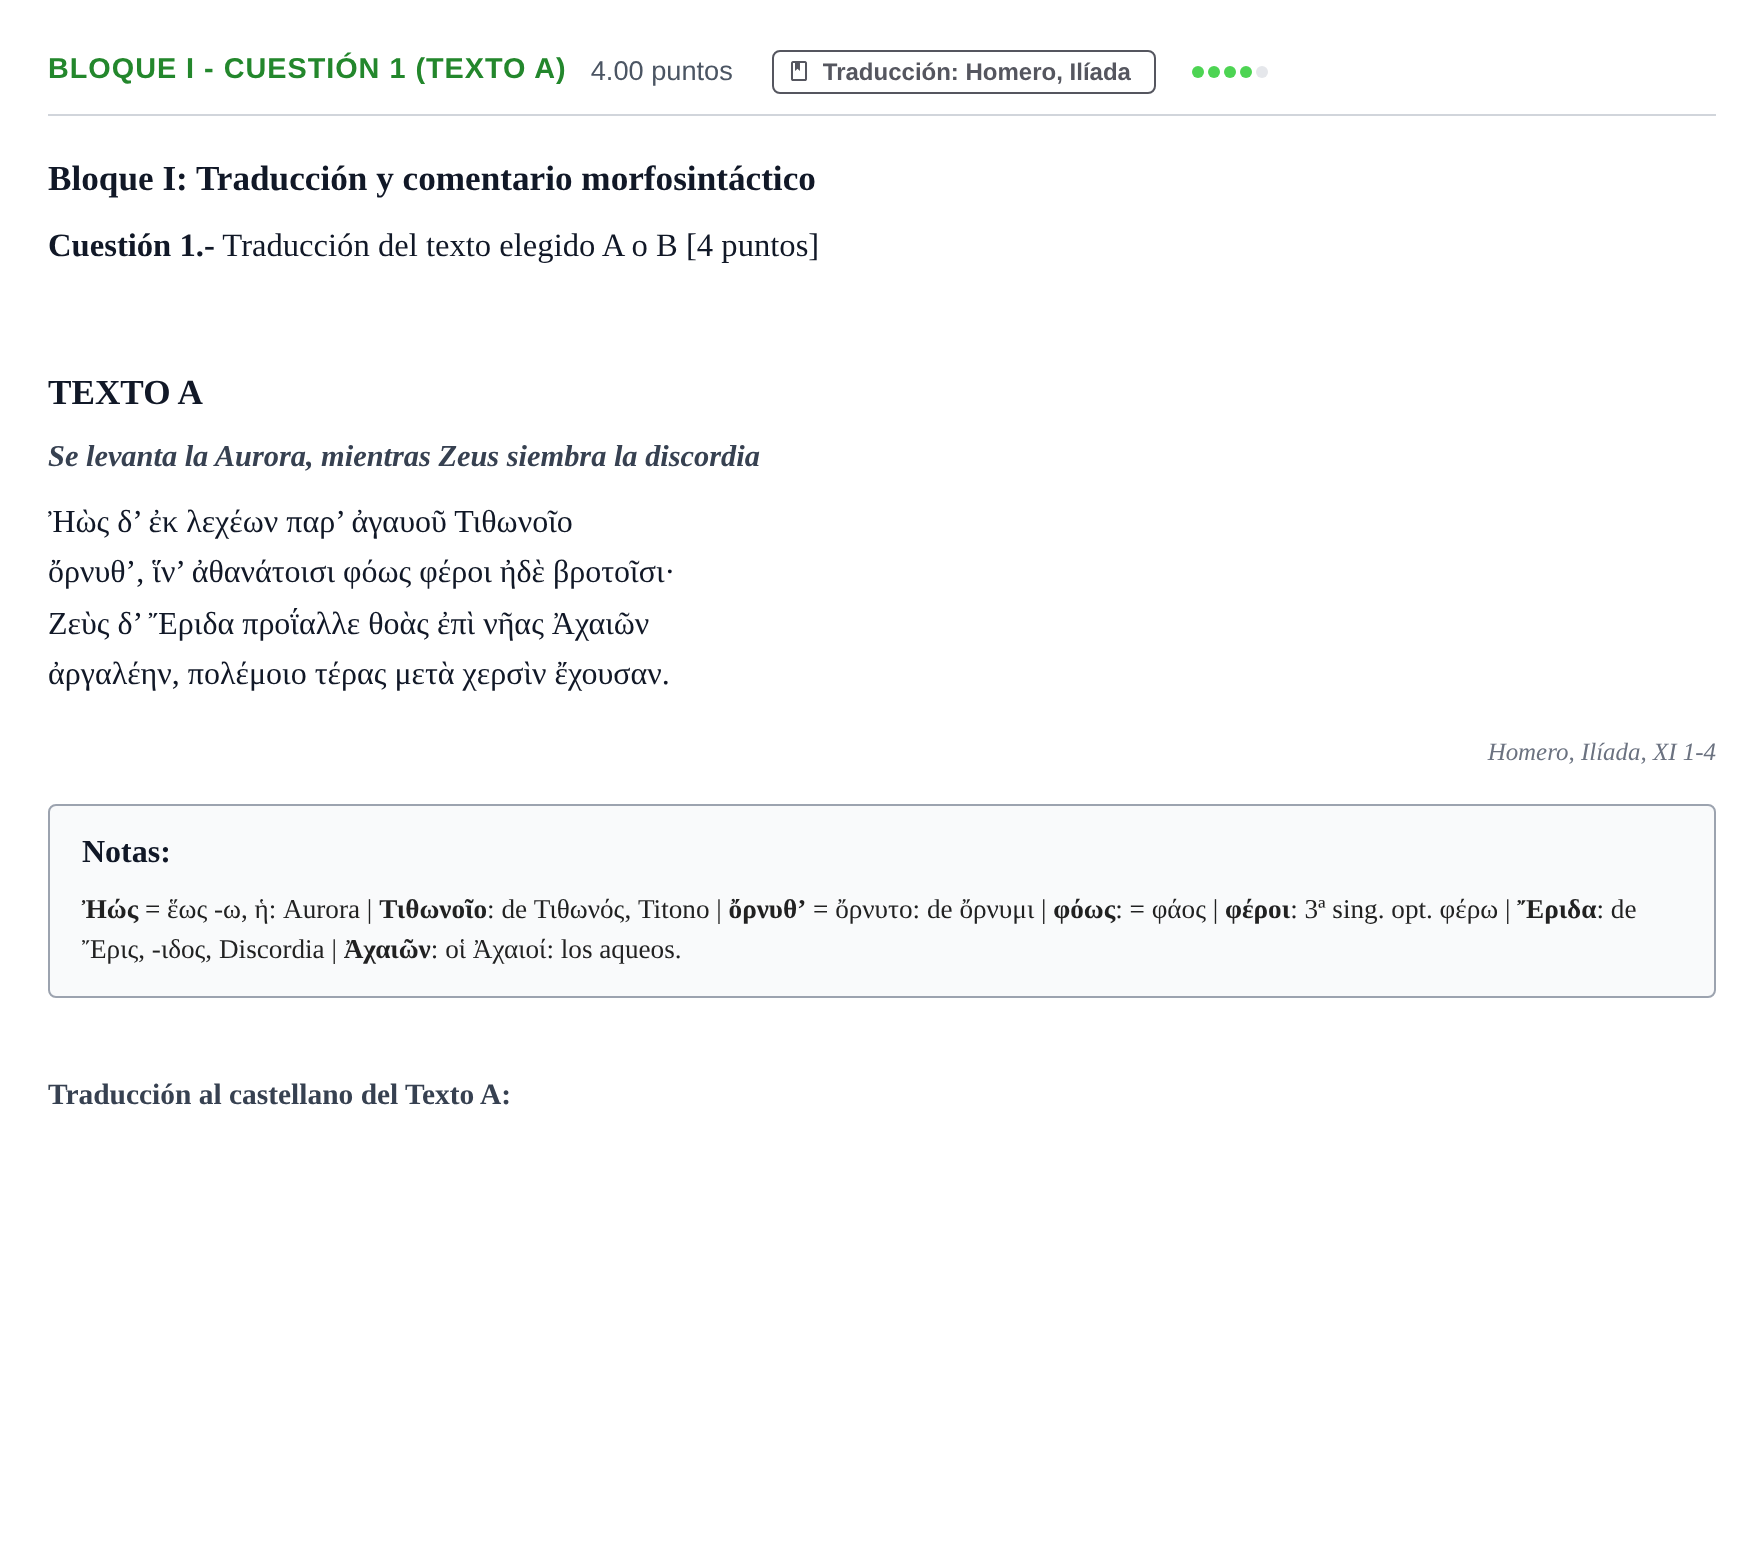Viewport: 1764px width, 1558px height.
Task: Click the Greek line beginning "ἀργαλέην, πολέμοιο"
Action: pos(359,675)
